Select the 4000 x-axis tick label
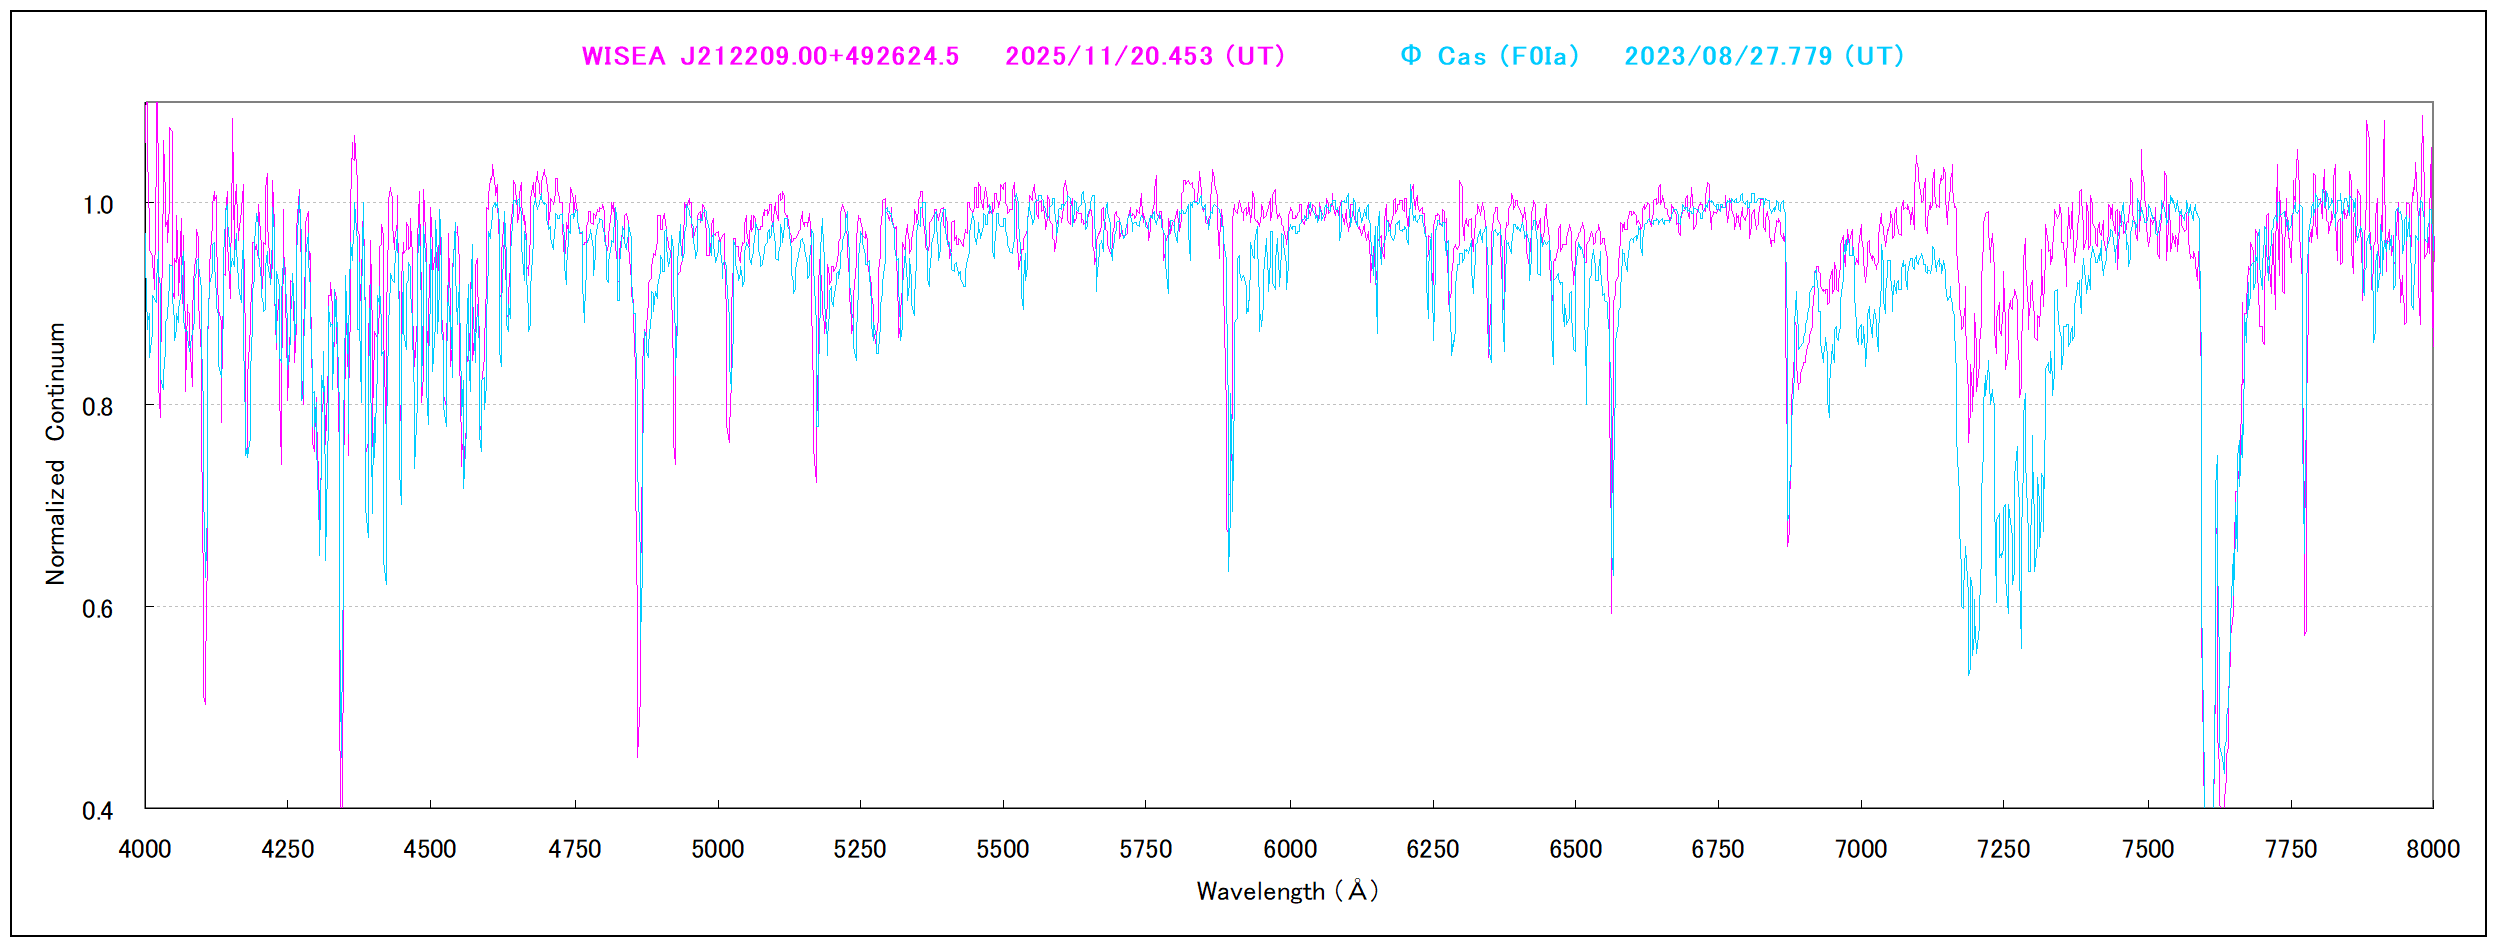Viewport: 2500px width, 948px height. [x=145, y=850]
